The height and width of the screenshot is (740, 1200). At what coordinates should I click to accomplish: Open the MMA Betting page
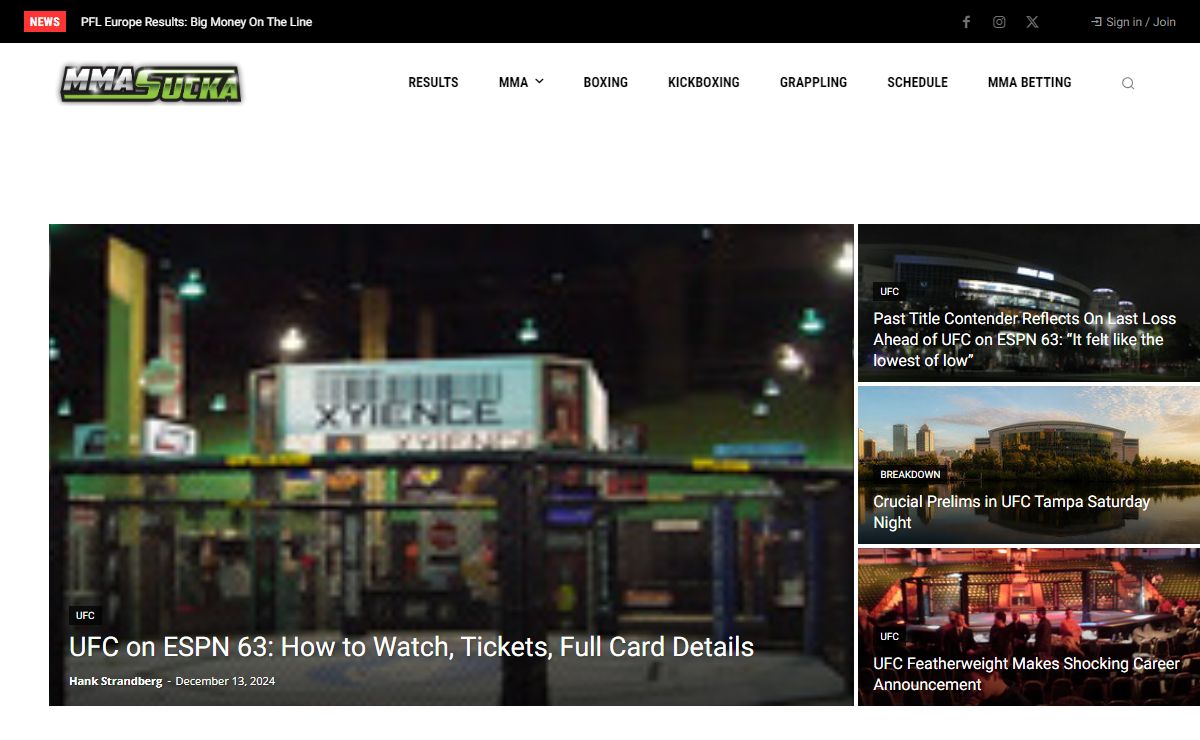point(1029,83)
